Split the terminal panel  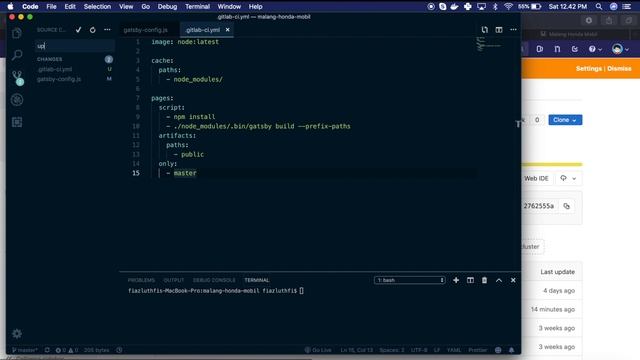click(x=470, y=280)
